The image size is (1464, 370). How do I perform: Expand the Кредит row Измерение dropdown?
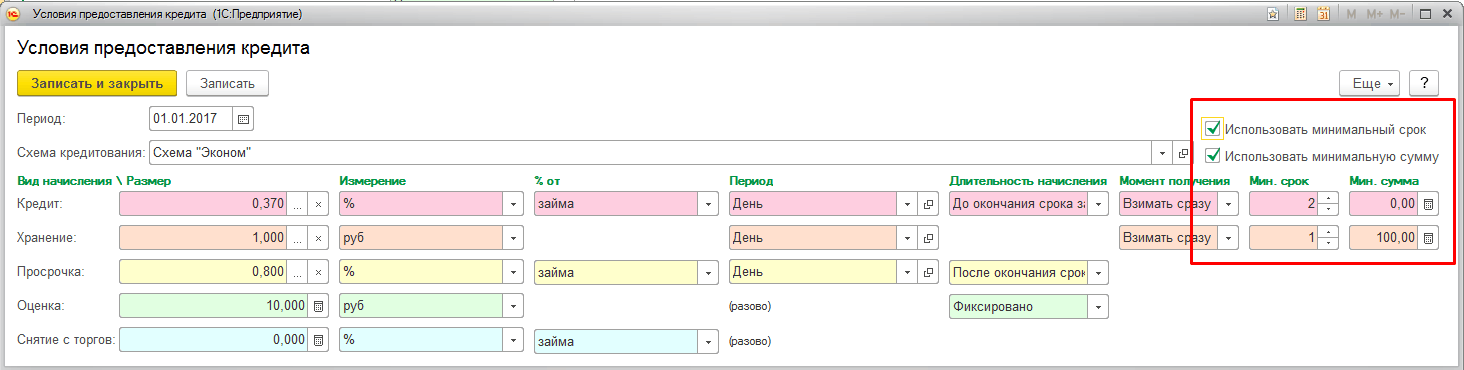(514, 204)
